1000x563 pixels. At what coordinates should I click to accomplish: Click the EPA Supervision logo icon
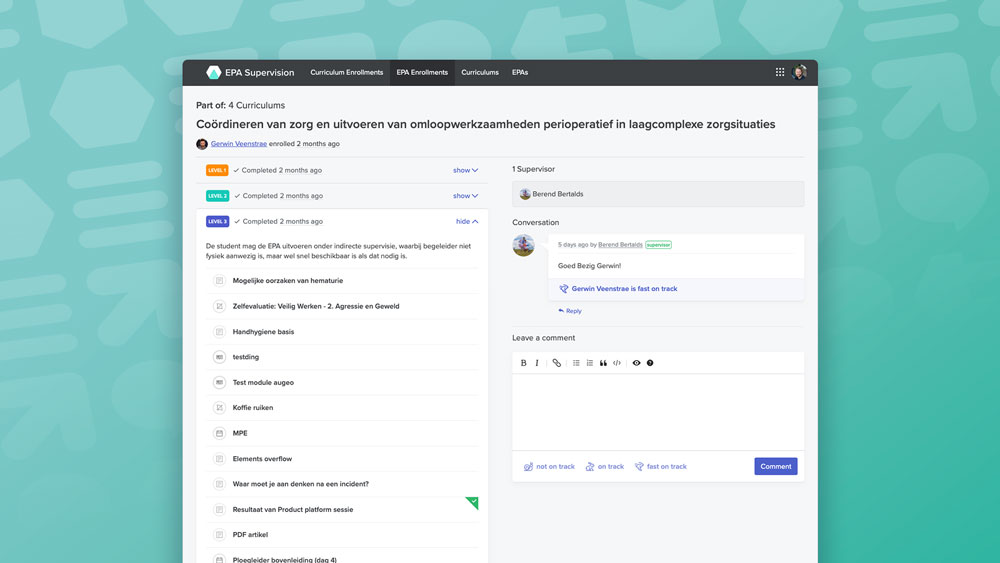point(214,73)
